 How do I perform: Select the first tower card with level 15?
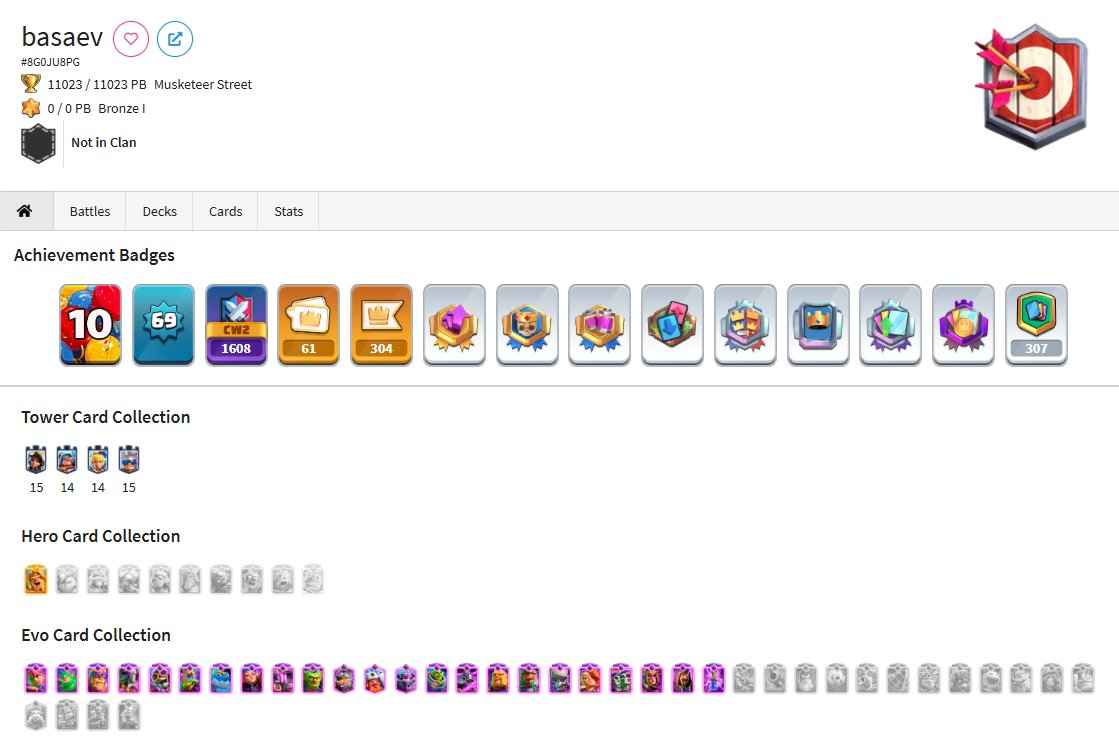point(36,460)
